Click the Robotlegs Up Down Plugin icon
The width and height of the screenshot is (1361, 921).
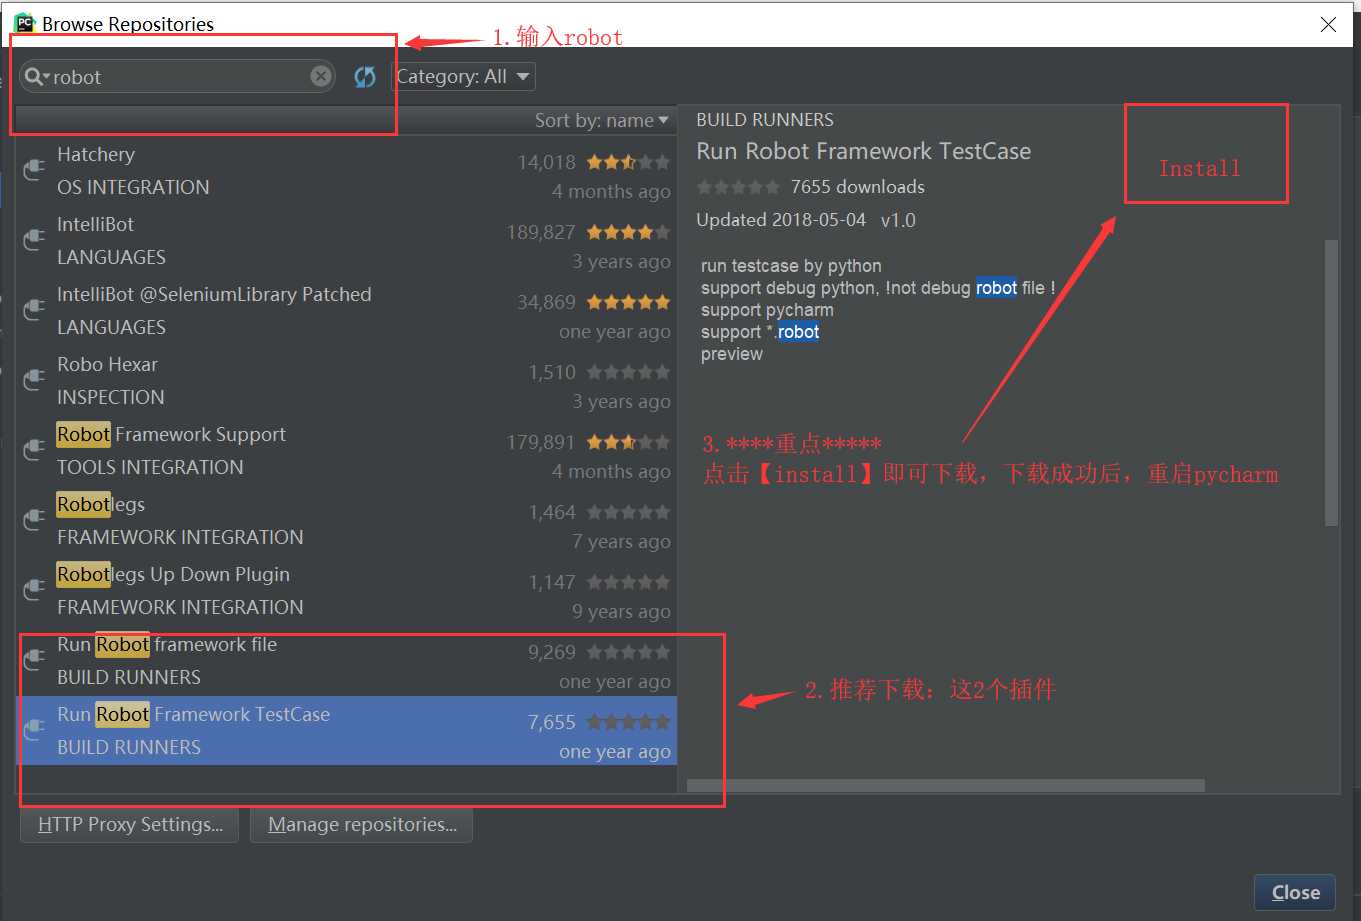tap(34, 589)
